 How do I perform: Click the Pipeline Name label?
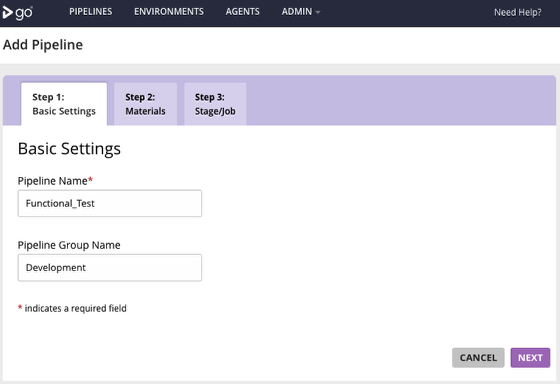55,181
